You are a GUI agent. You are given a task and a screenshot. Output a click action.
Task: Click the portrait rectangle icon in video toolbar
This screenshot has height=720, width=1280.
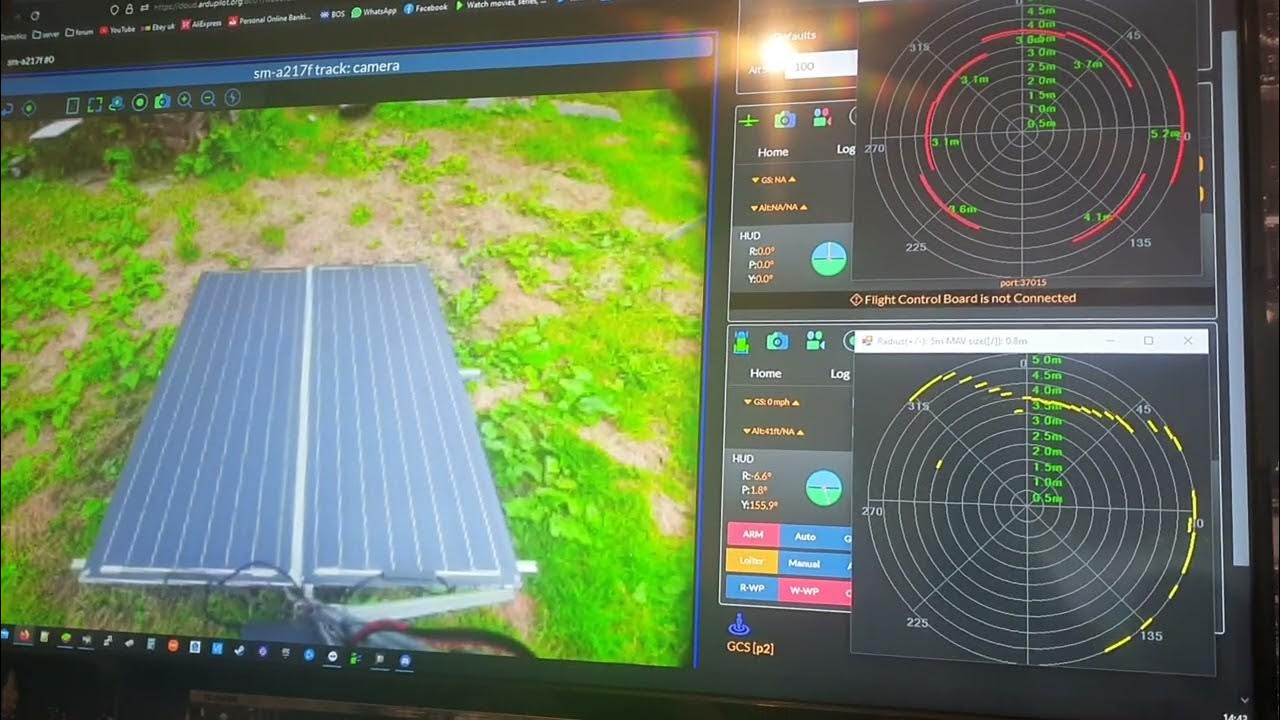(x=72, y=105)
